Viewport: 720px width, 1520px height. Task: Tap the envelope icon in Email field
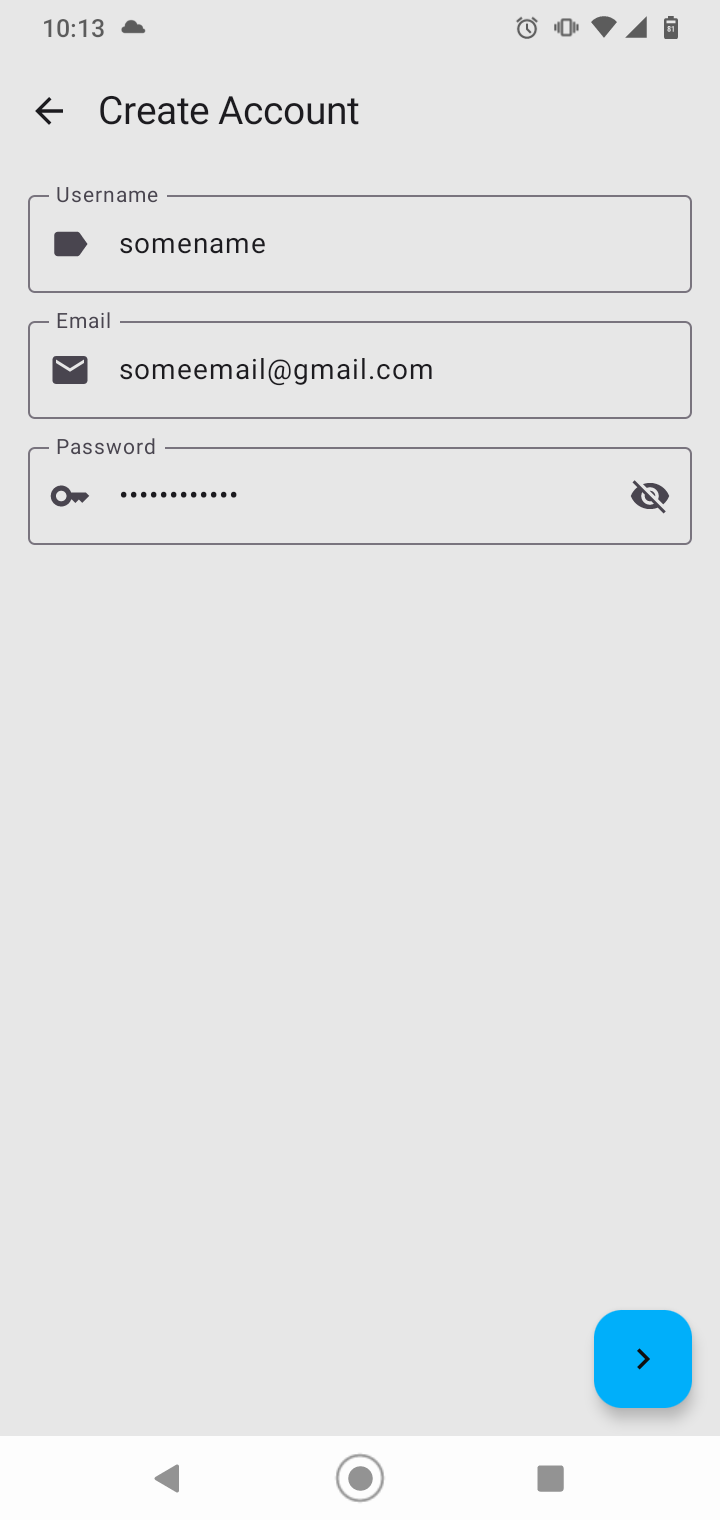(70, 370)
